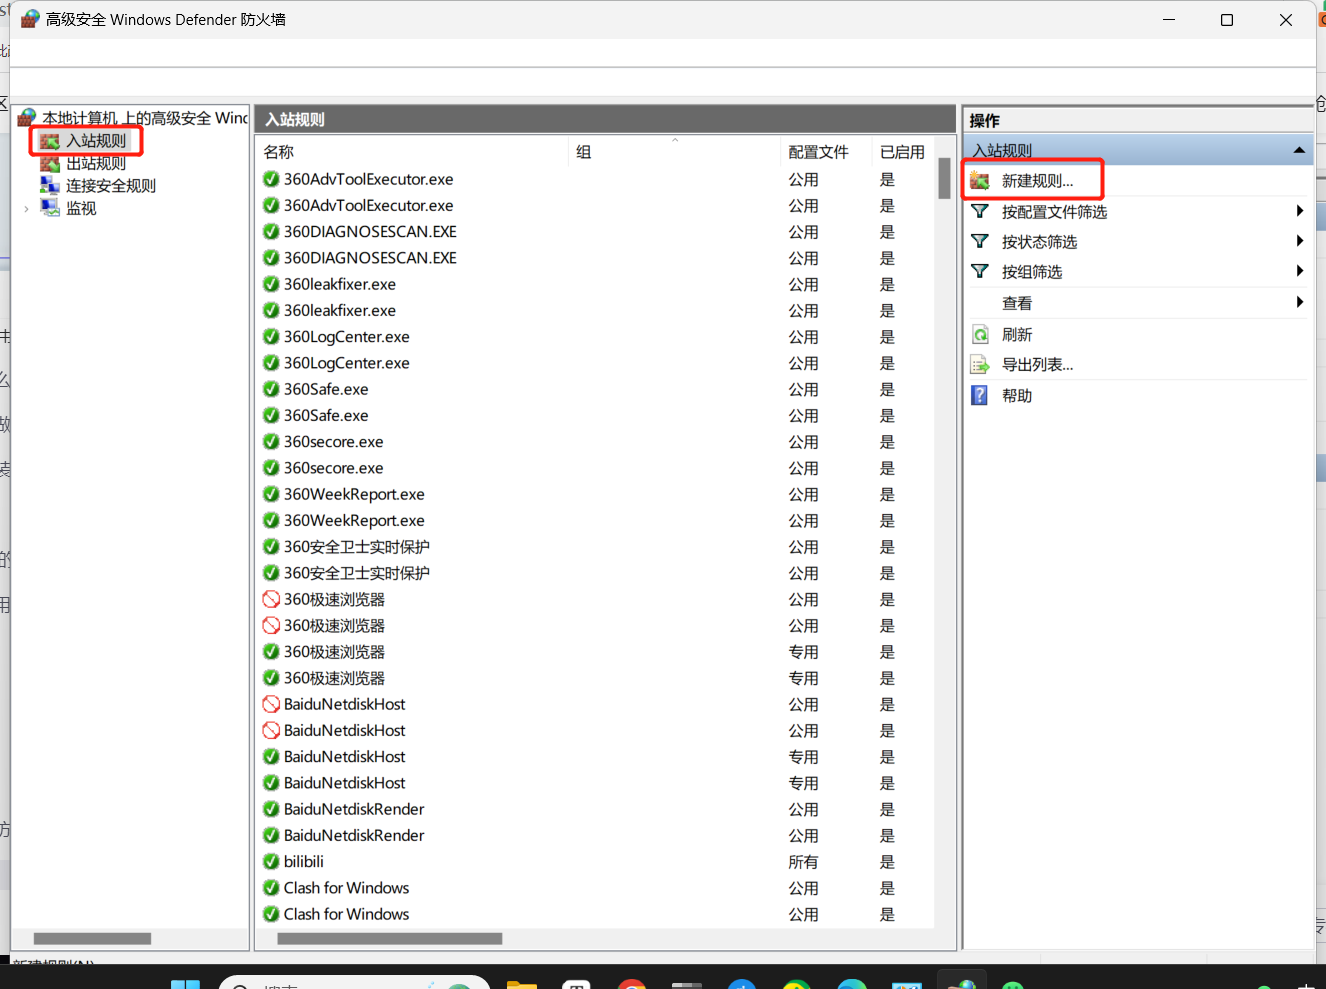The width and height of the screenshot is (1326, 989).
Task: Sort by the 已启用 column header
Action: pos(902,152)
